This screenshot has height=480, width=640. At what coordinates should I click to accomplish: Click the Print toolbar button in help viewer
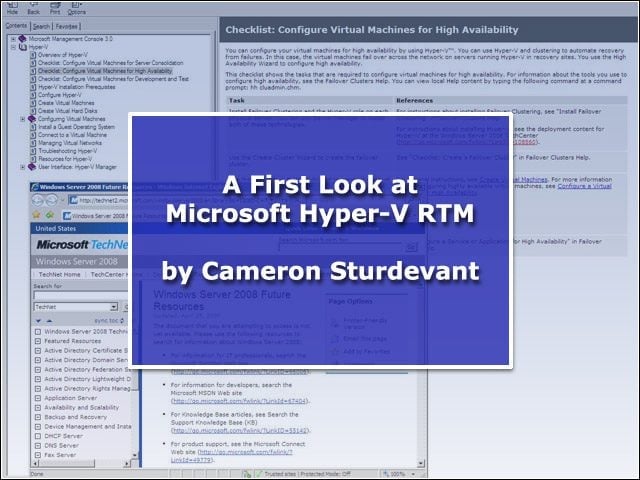[x=55, y=8]
